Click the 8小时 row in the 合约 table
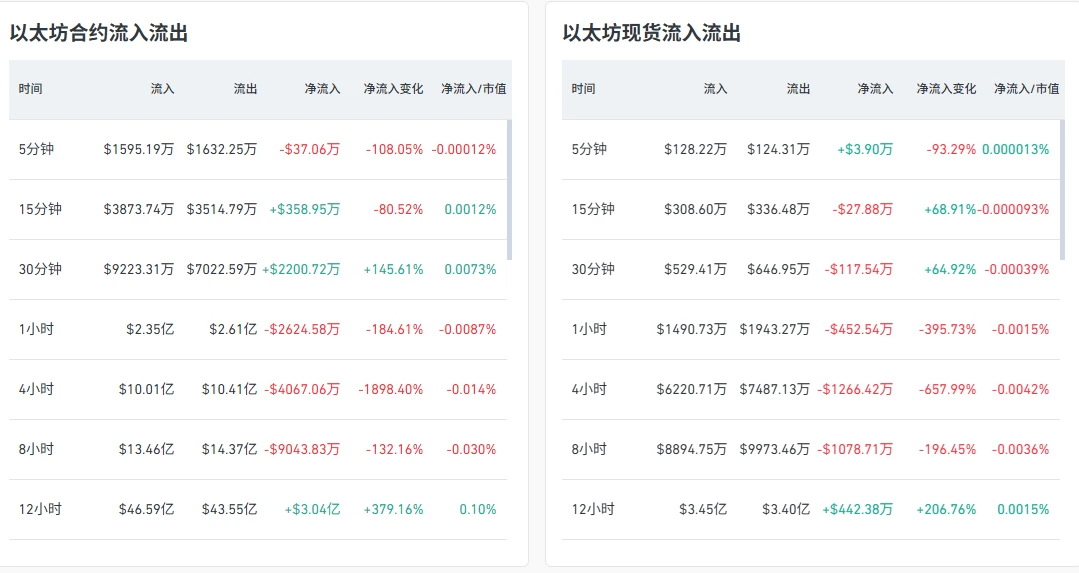 coord(258,449)
